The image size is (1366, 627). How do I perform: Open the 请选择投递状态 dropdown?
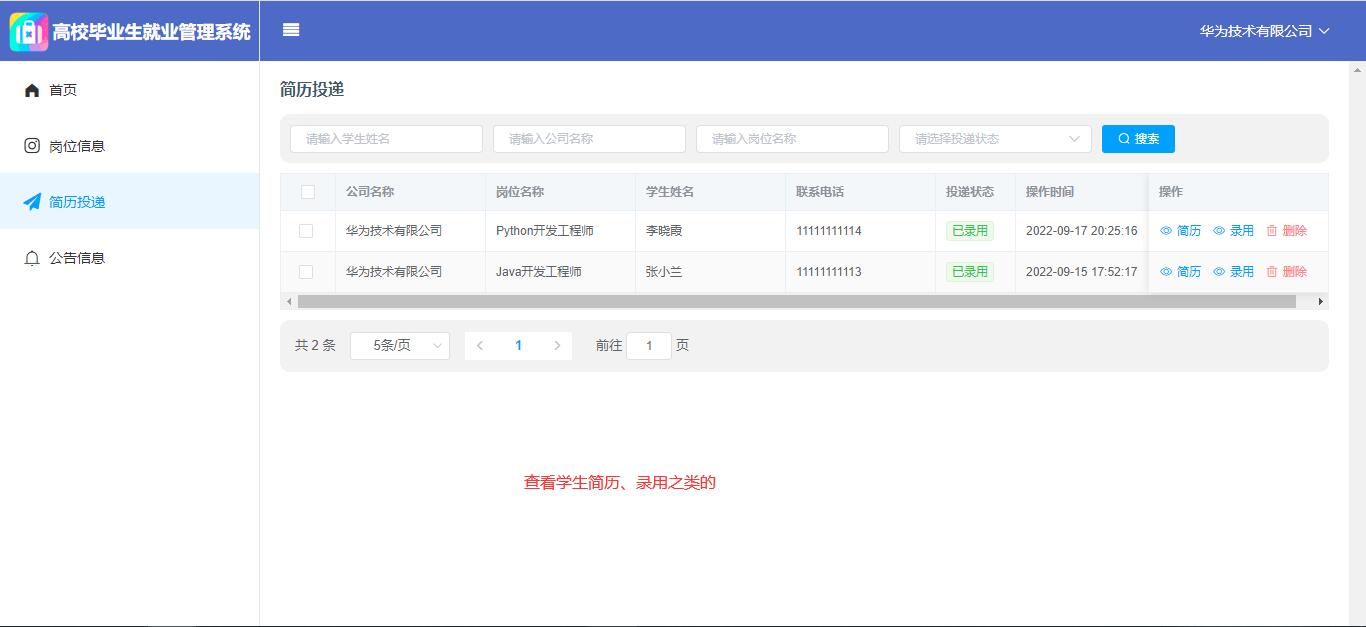994,139
